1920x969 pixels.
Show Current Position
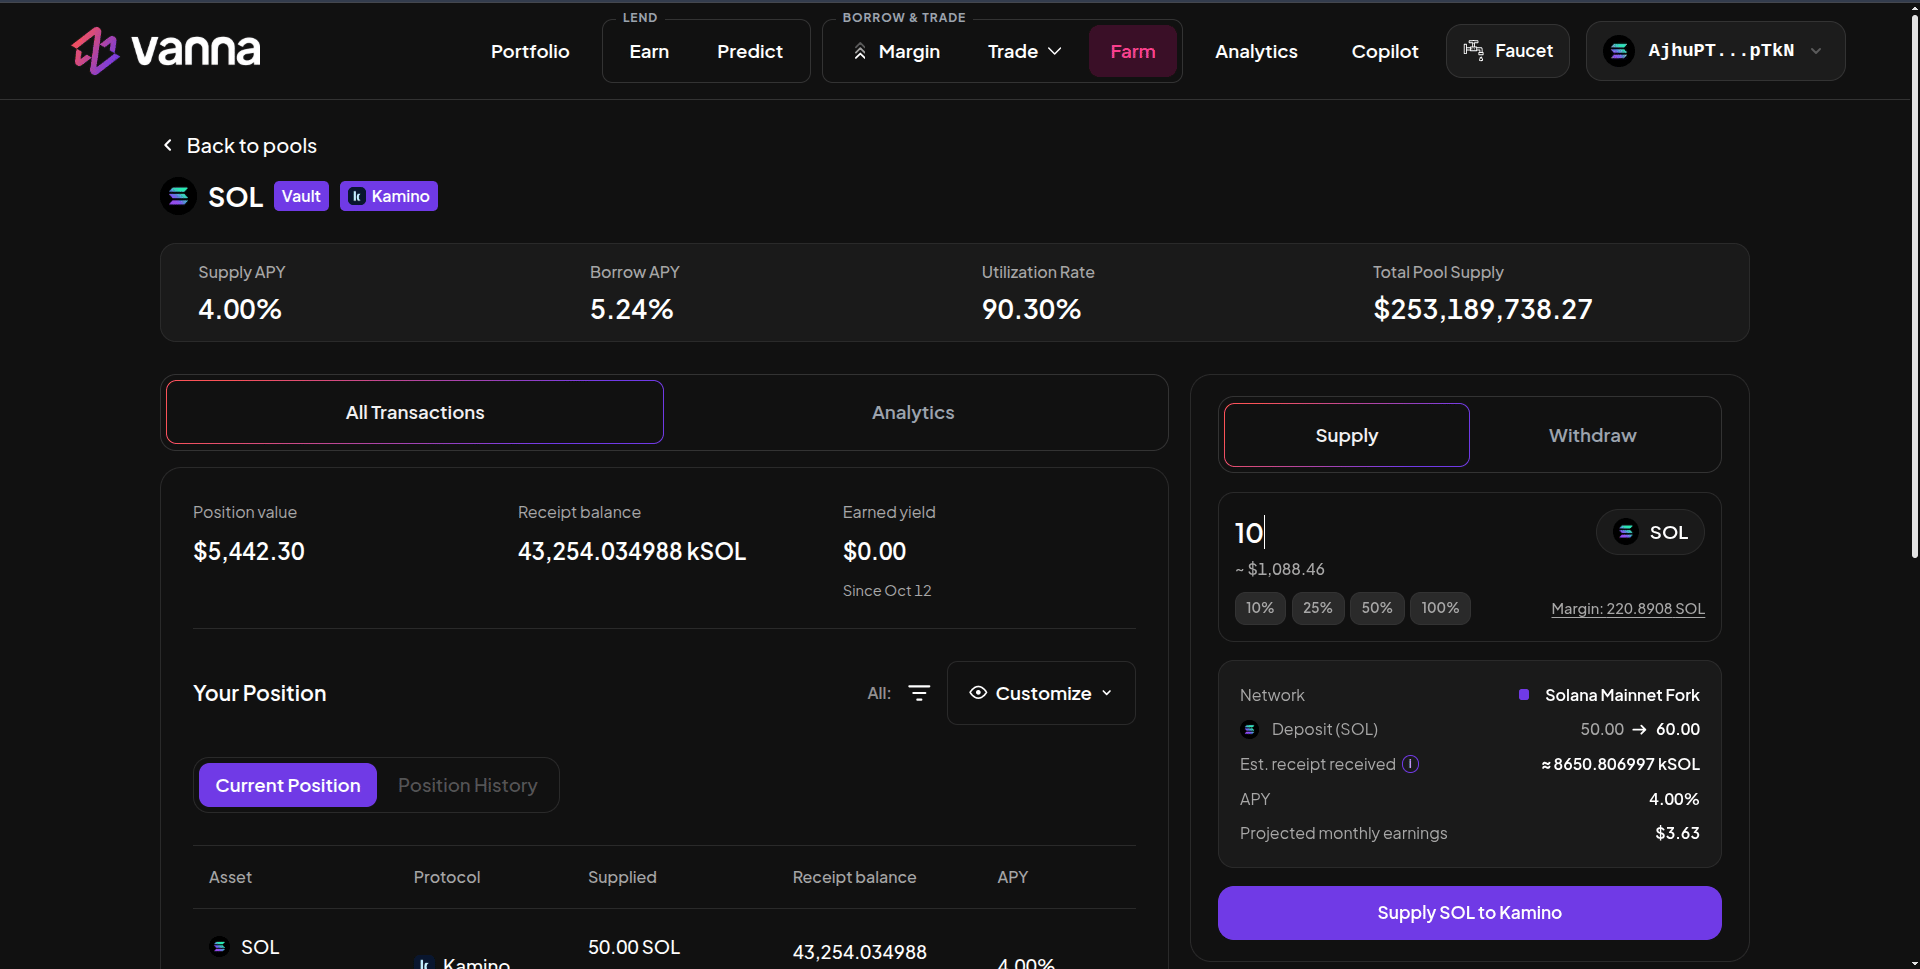click(288, 785)
